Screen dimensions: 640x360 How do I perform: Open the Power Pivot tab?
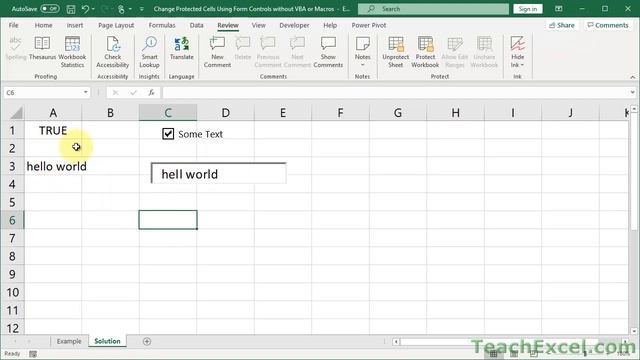pos(369,25)
